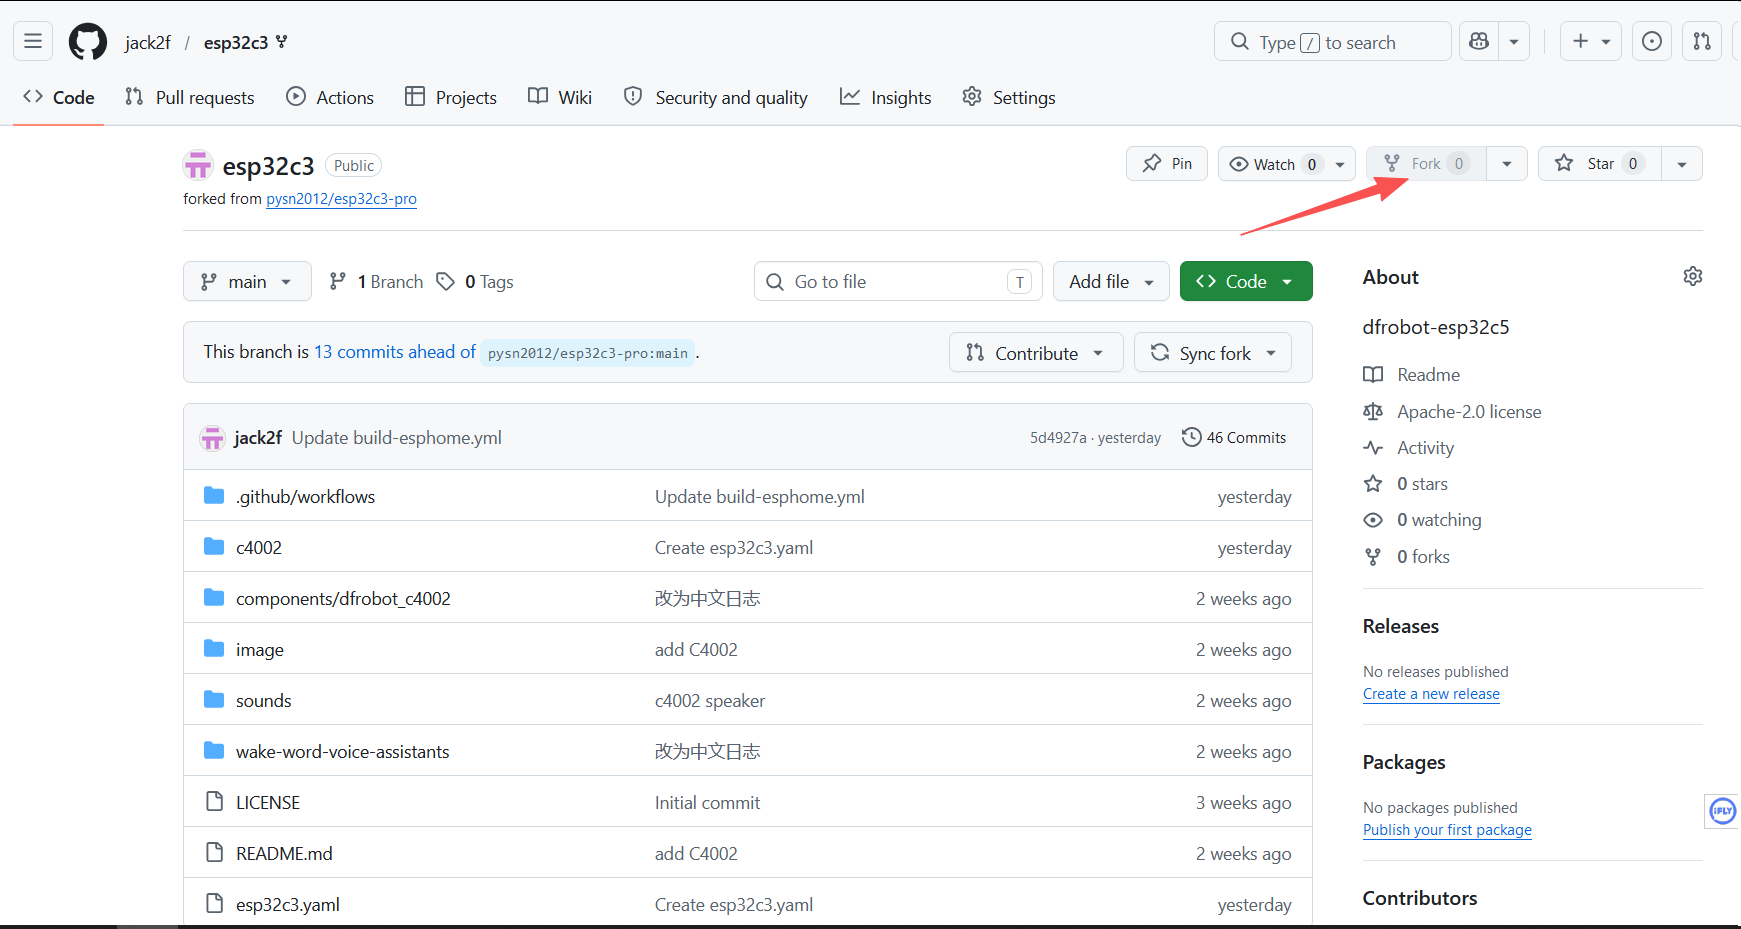1741x929 pixels.
Task: Open the c4002 folder
Action: point(259,548)
